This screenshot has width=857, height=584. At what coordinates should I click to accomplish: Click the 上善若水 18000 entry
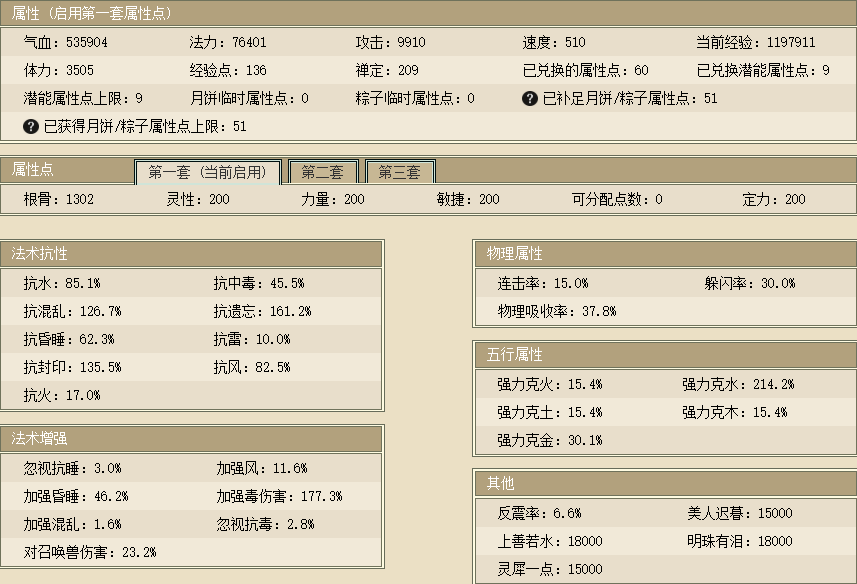pyautogui.click(x=550, y=541)
